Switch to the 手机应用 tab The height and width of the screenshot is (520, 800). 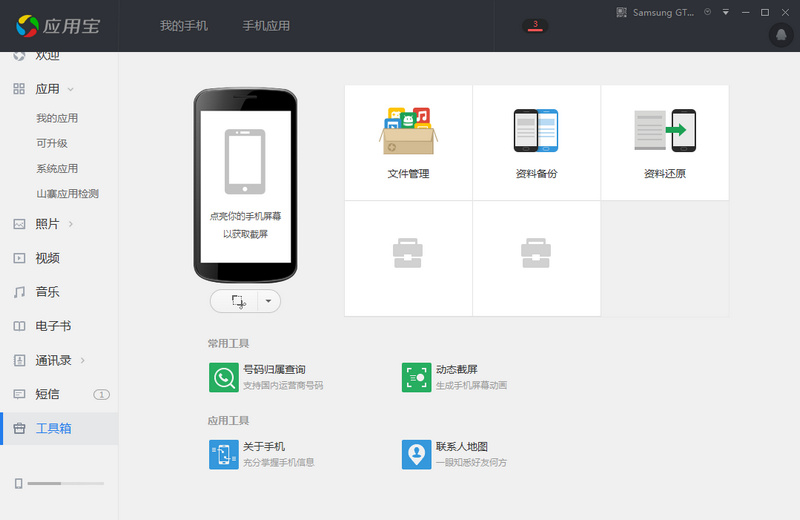pos(266,26)
